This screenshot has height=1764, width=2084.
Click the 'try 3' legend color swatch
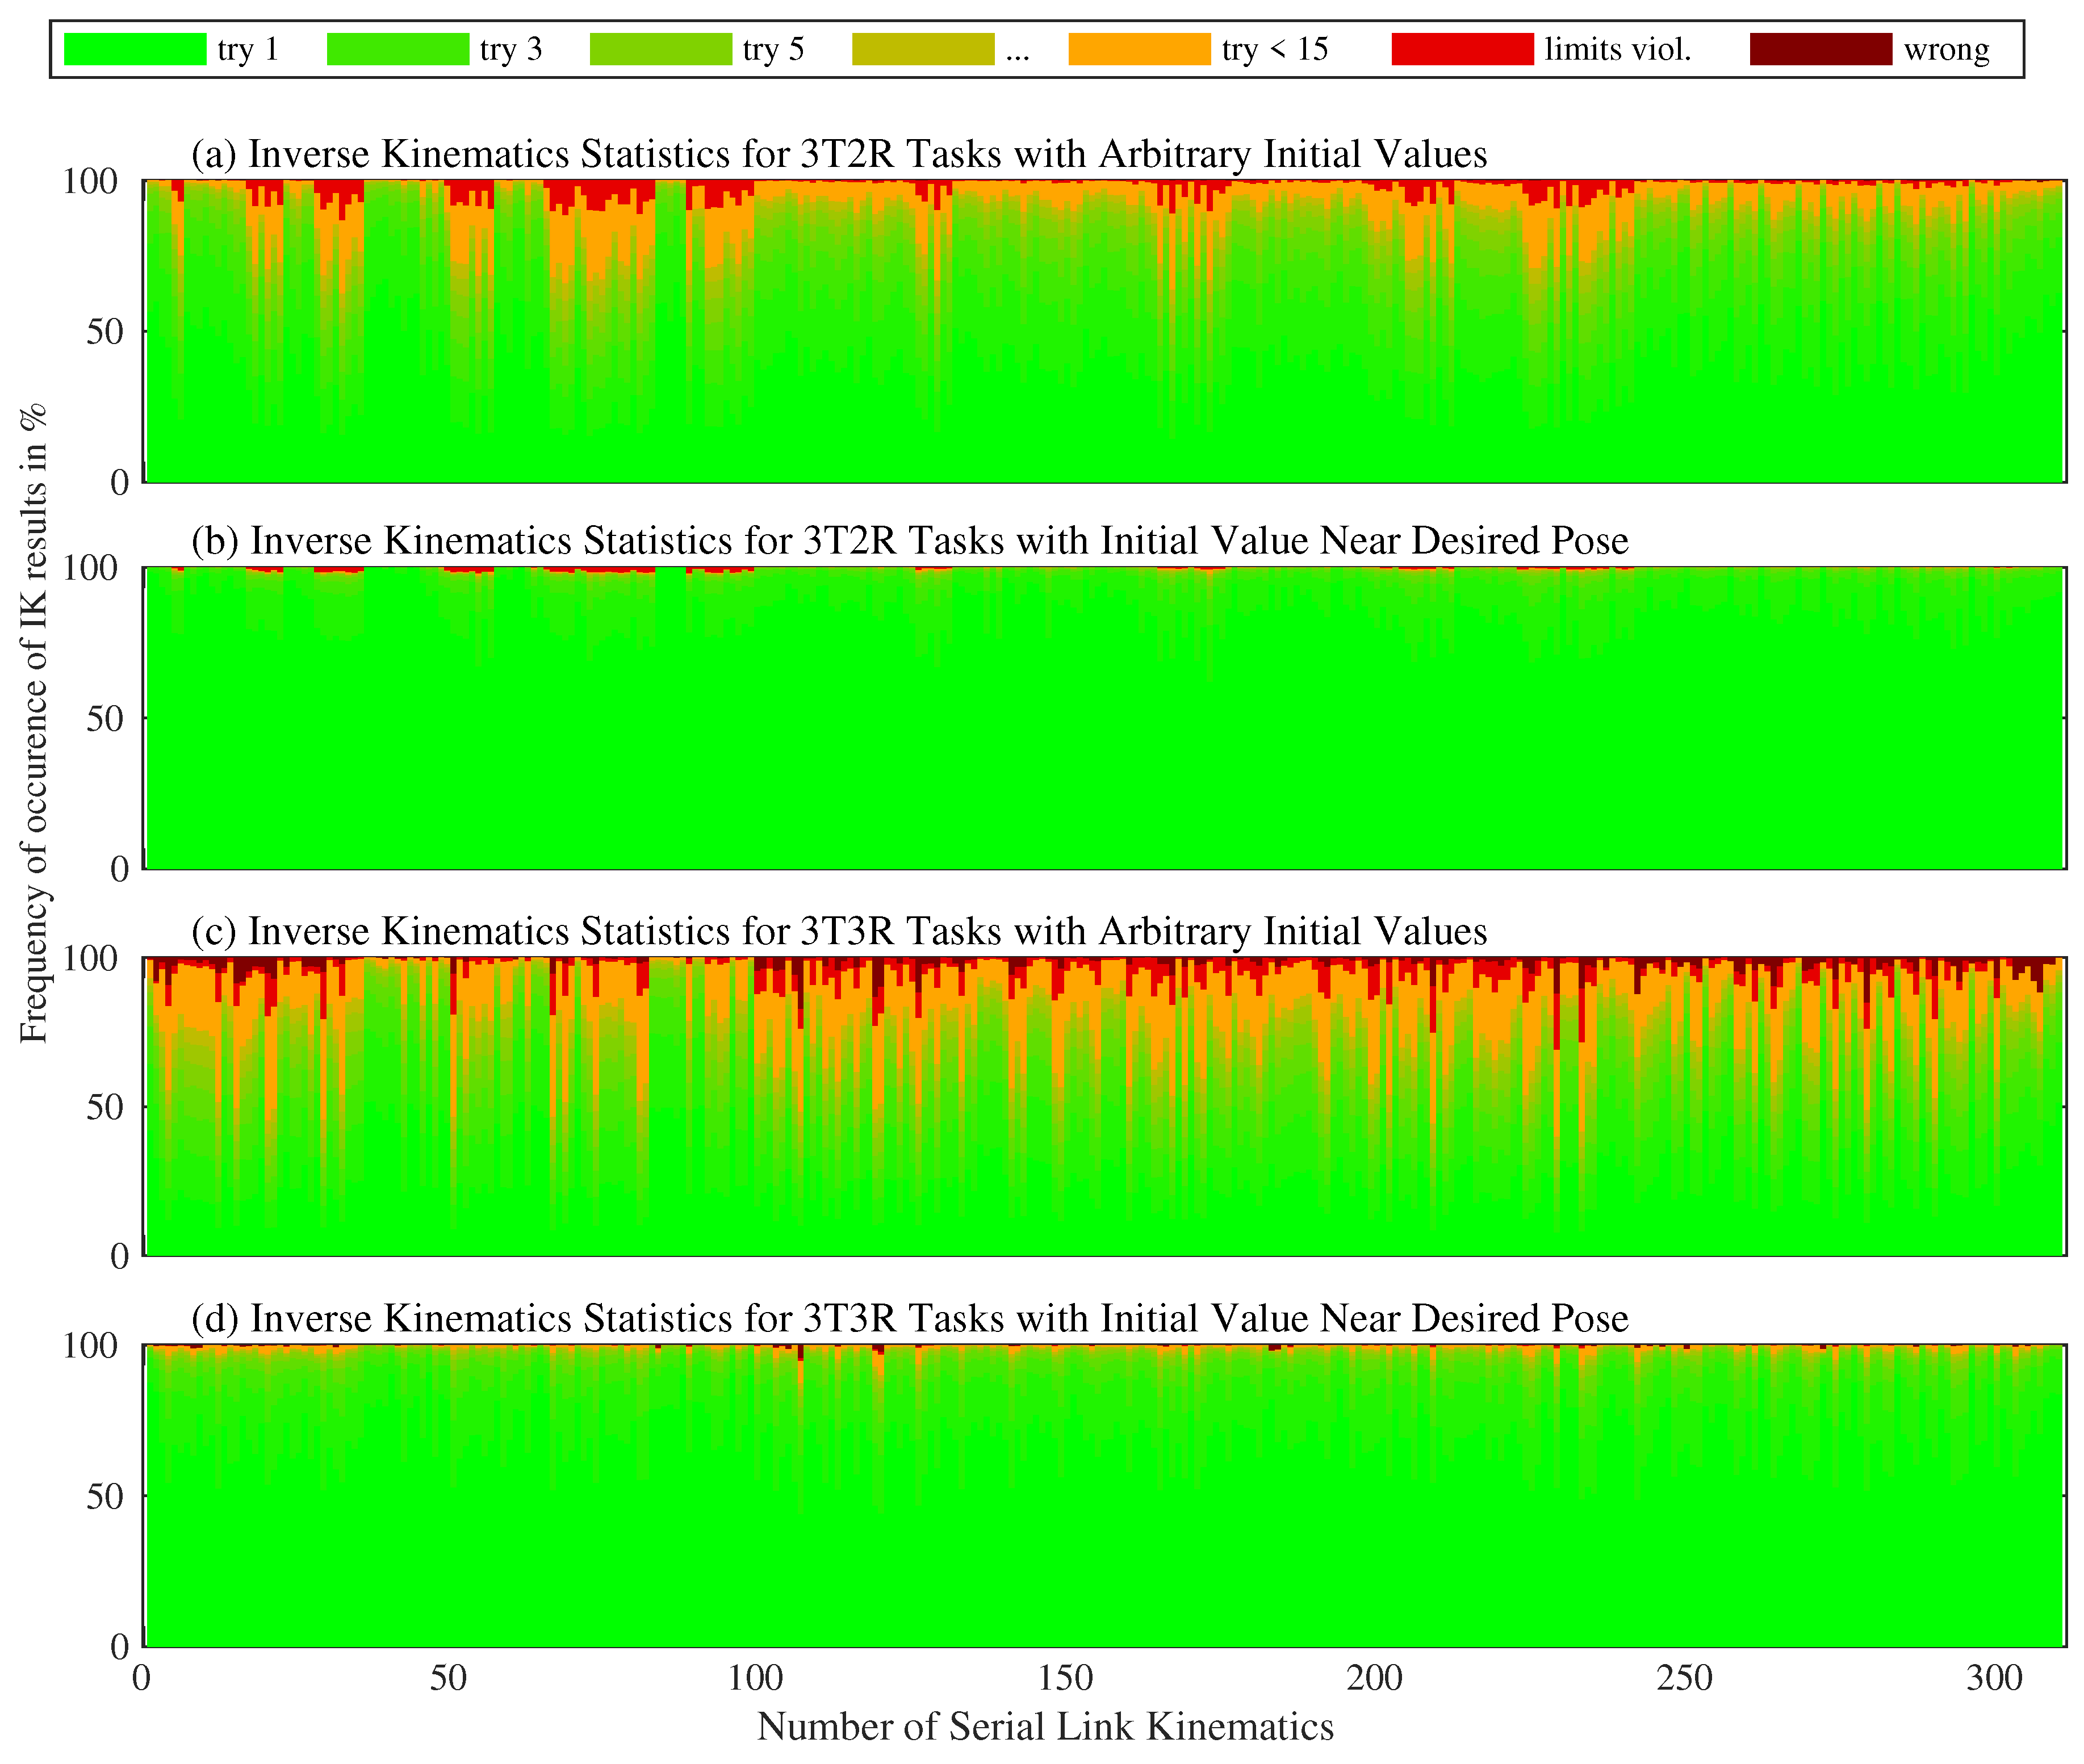tap(397, 49)
